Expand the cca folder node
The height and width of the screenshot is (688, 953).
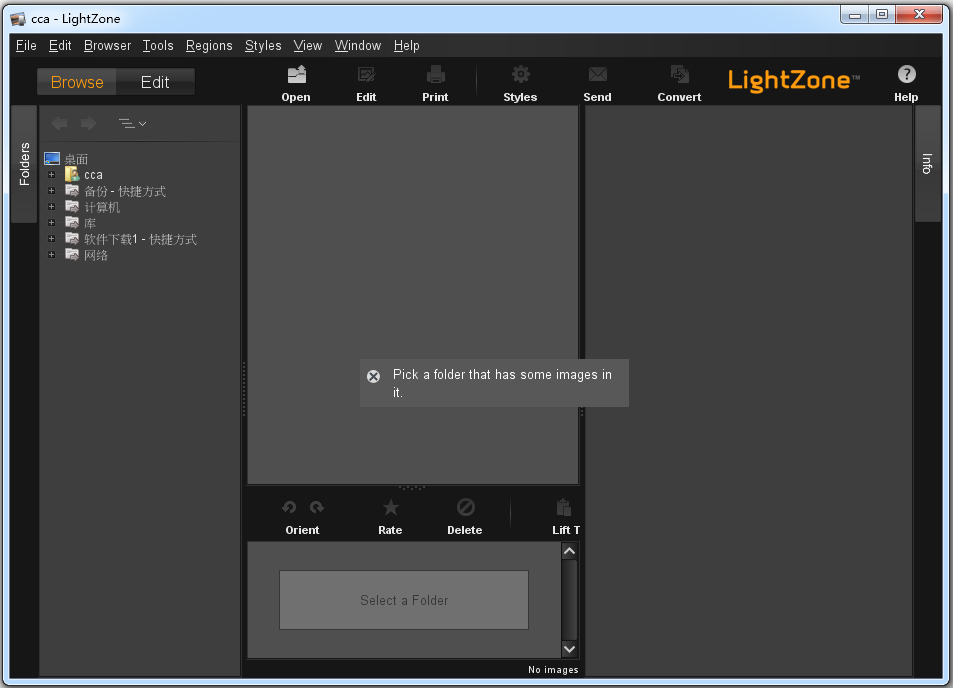pyautogui.click(x=52, y=175)
